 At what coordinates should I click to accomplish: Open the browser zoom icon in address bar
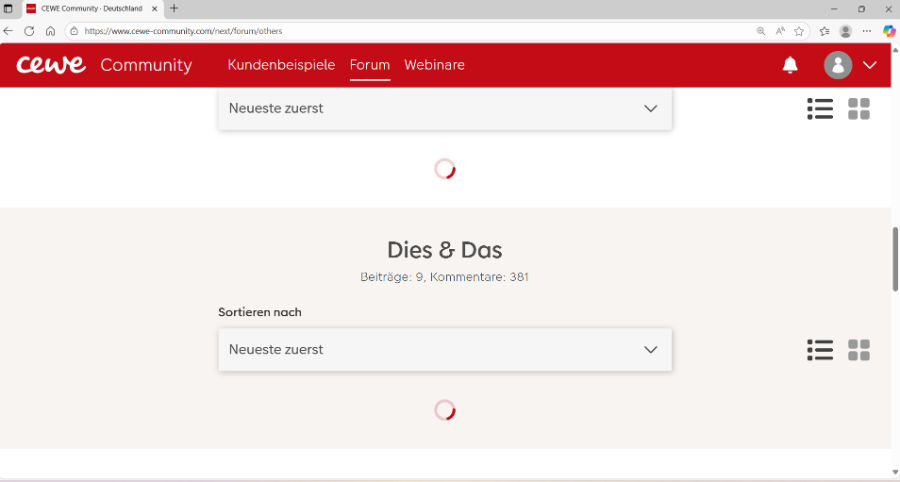(761, 31)
